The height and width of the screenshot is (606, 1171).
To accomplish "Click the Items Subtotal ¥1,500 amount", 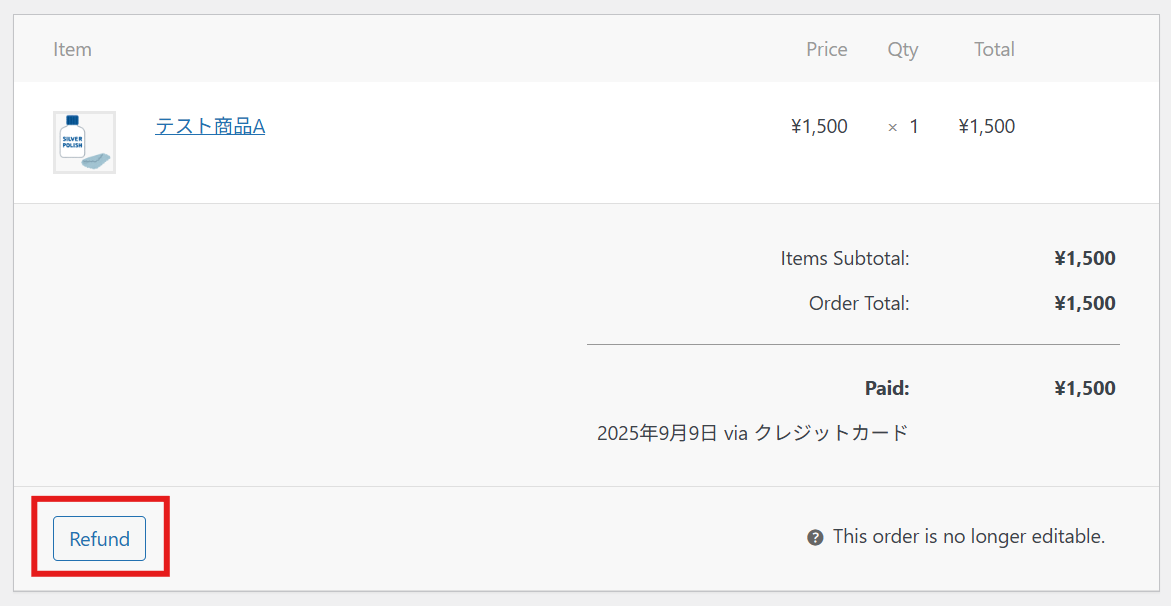I will [1084, 259].
